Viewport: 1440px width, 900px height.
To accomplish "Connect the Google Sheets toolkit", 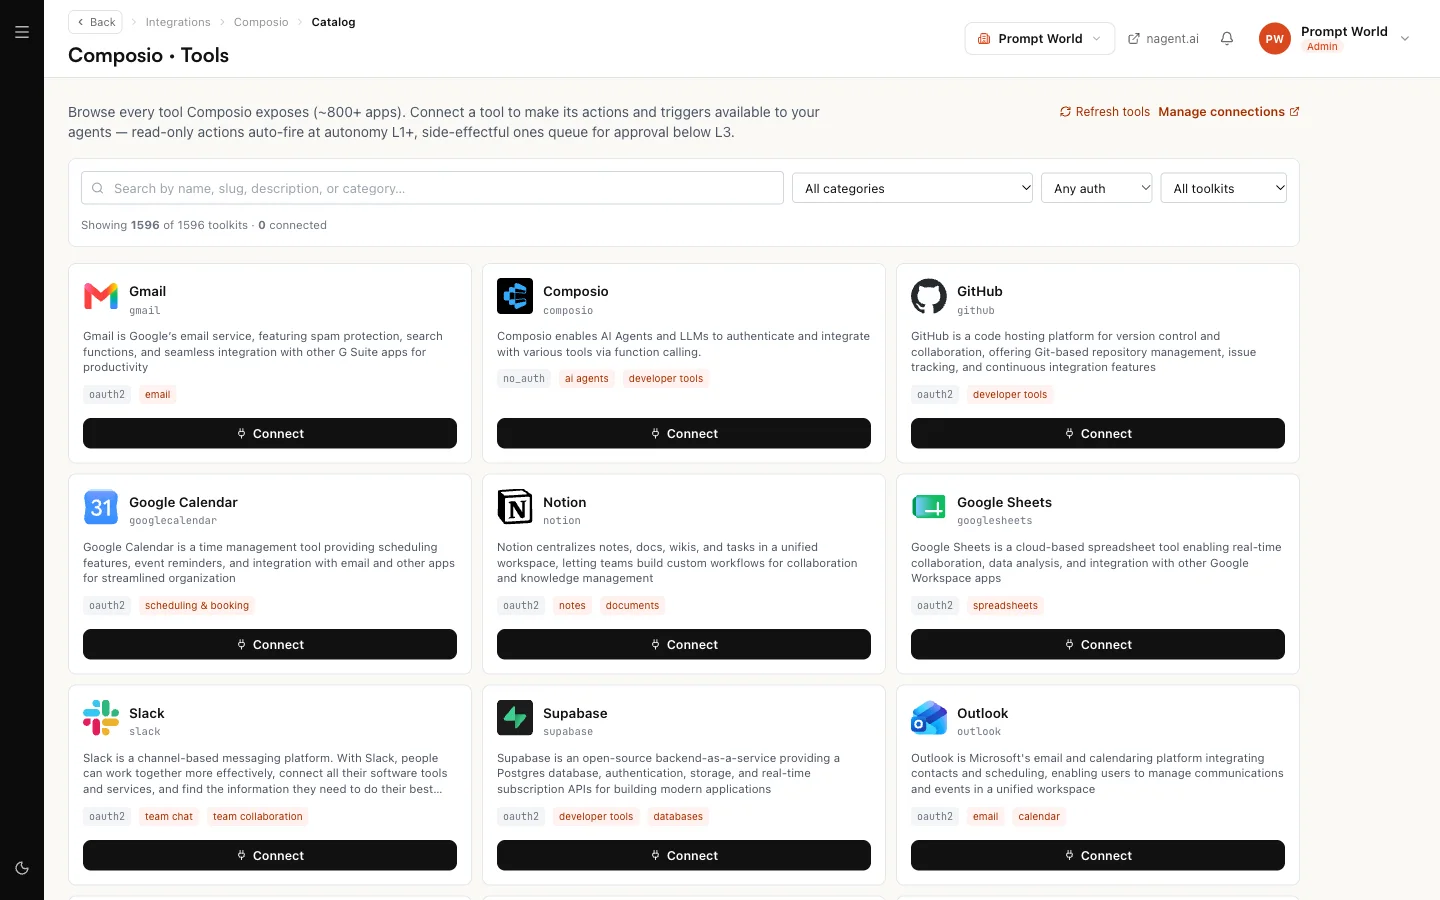I will click(x=1098, y=645).
